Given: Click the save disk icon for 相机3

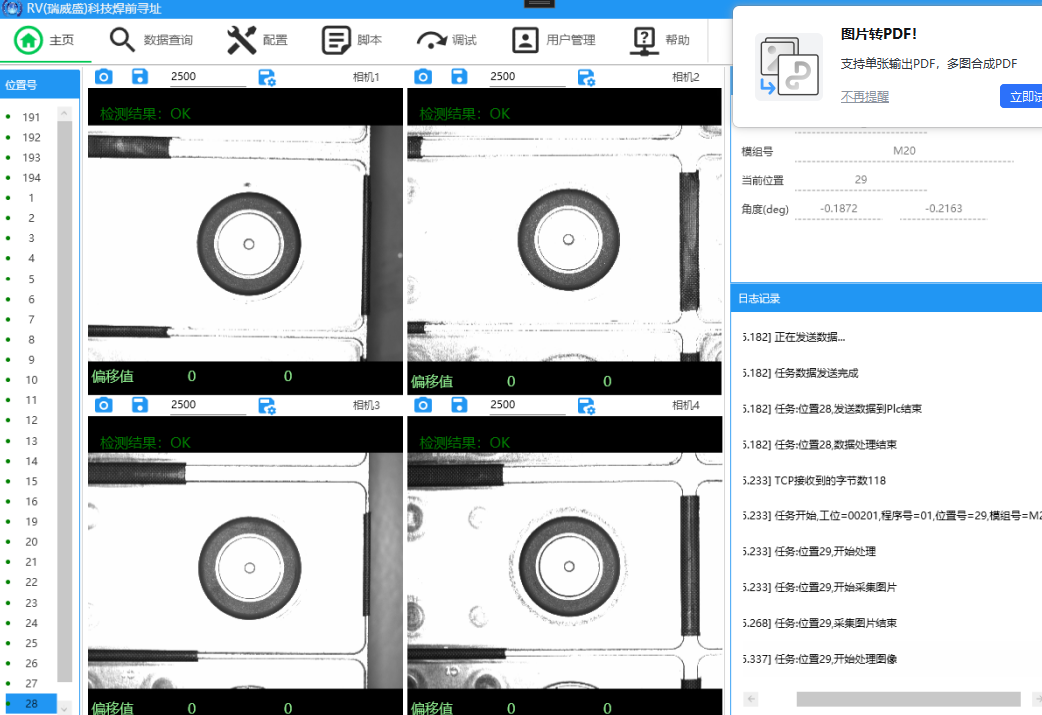Looking at the screenshot, I should point(140,405).
